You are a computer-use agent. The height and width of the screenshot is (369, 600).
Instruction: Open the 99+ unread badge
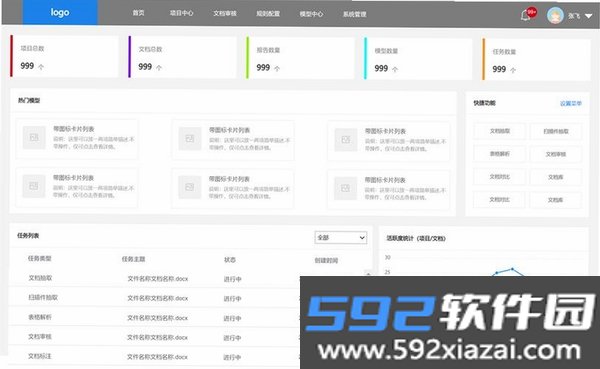[x=532, y=12]
